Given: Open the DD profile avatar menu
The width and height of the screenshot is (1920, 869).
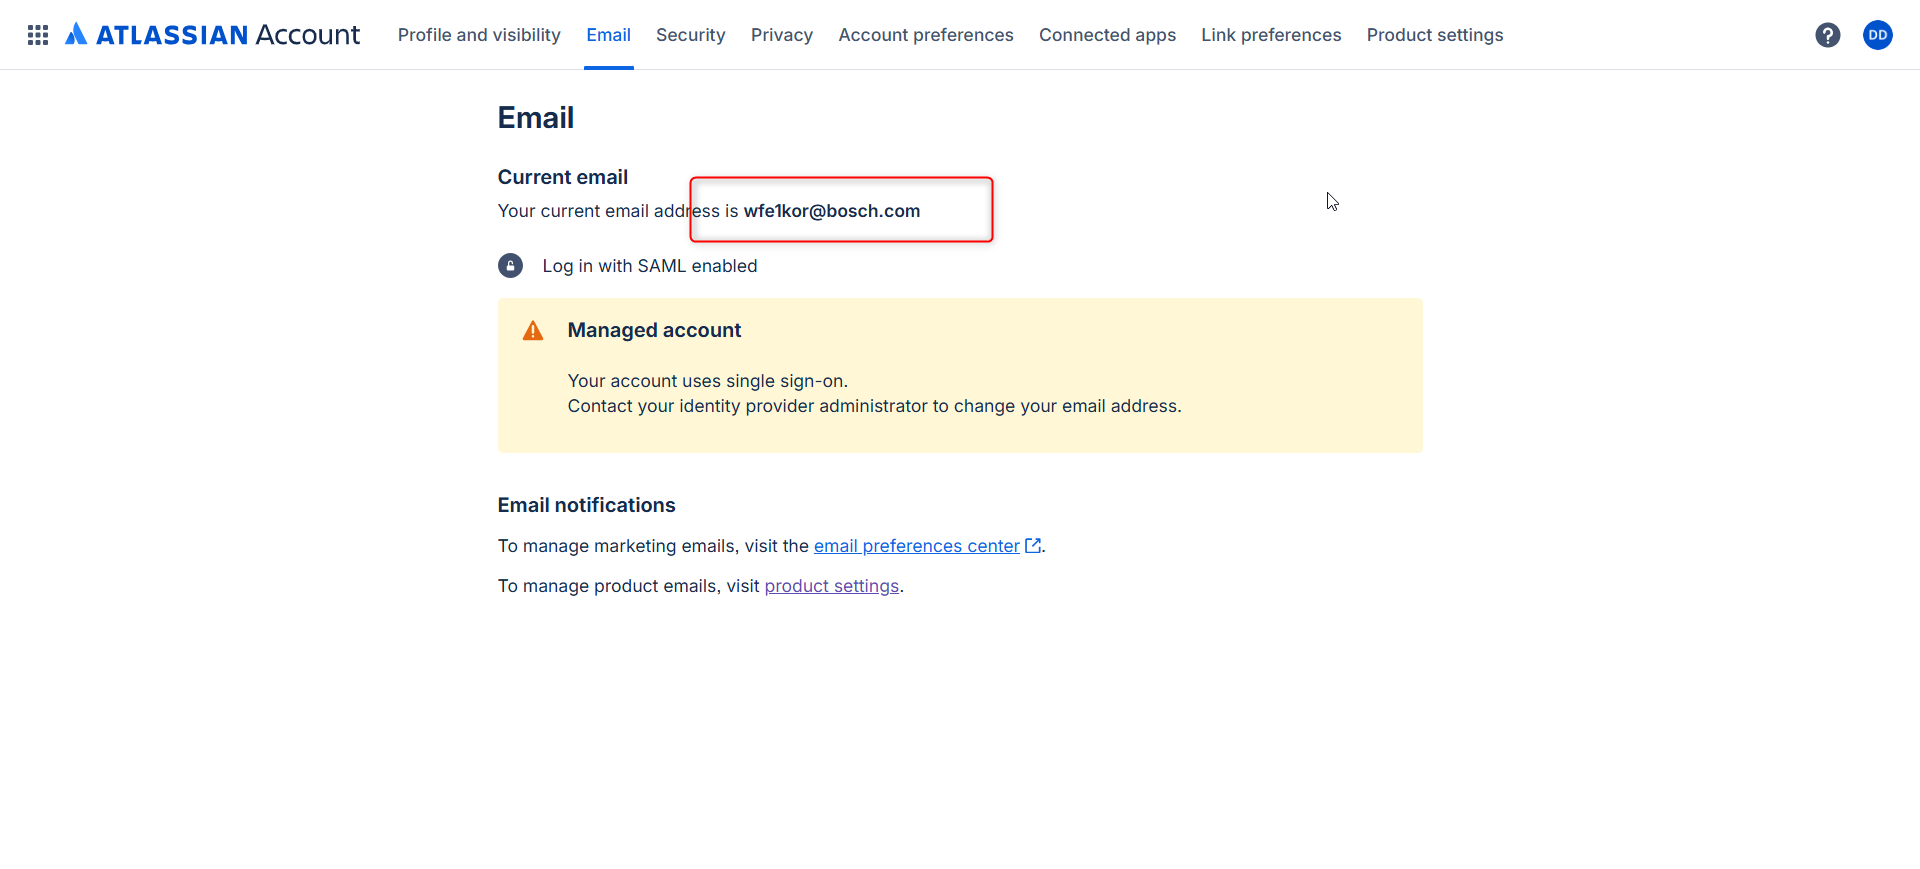Looking at the screenshot, I should [1878, 35].
